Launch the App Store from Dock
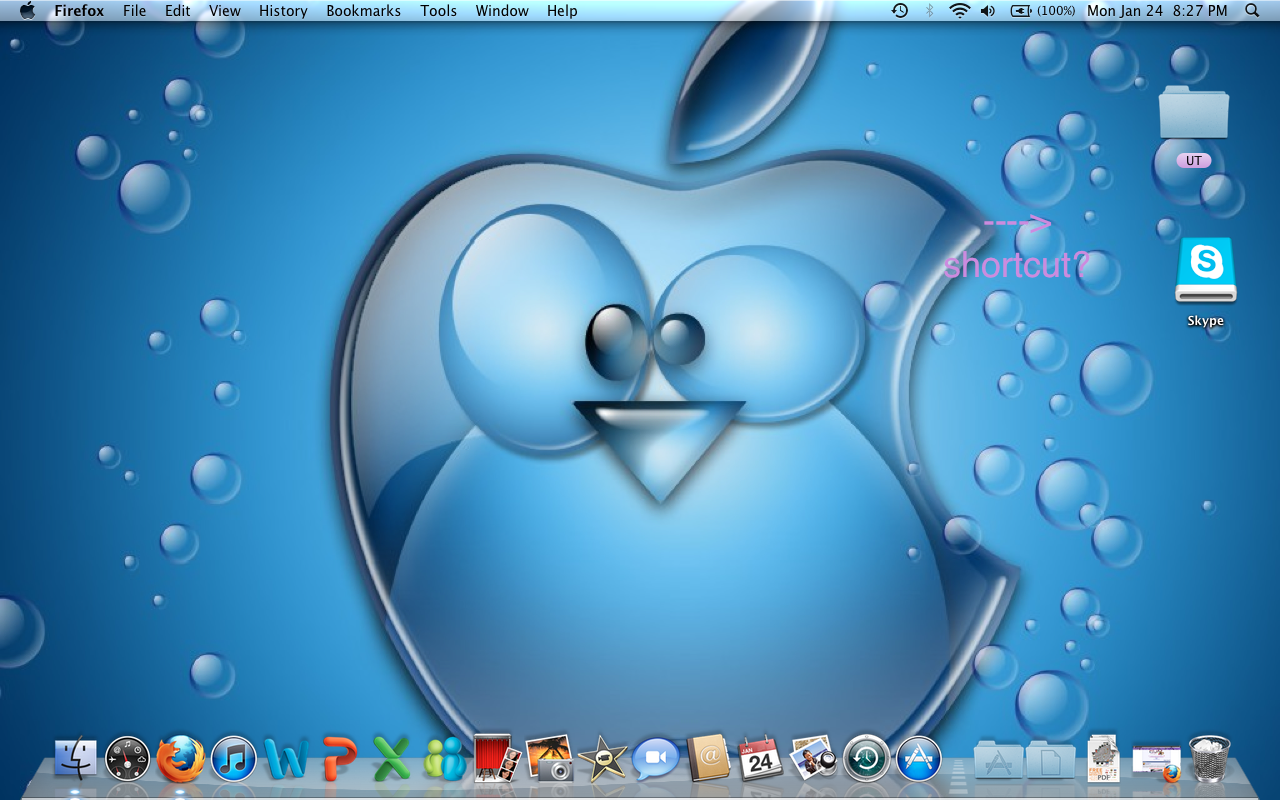Viewport: 1280px width, 800px height. pyautogui.click(x=919, y=759)
